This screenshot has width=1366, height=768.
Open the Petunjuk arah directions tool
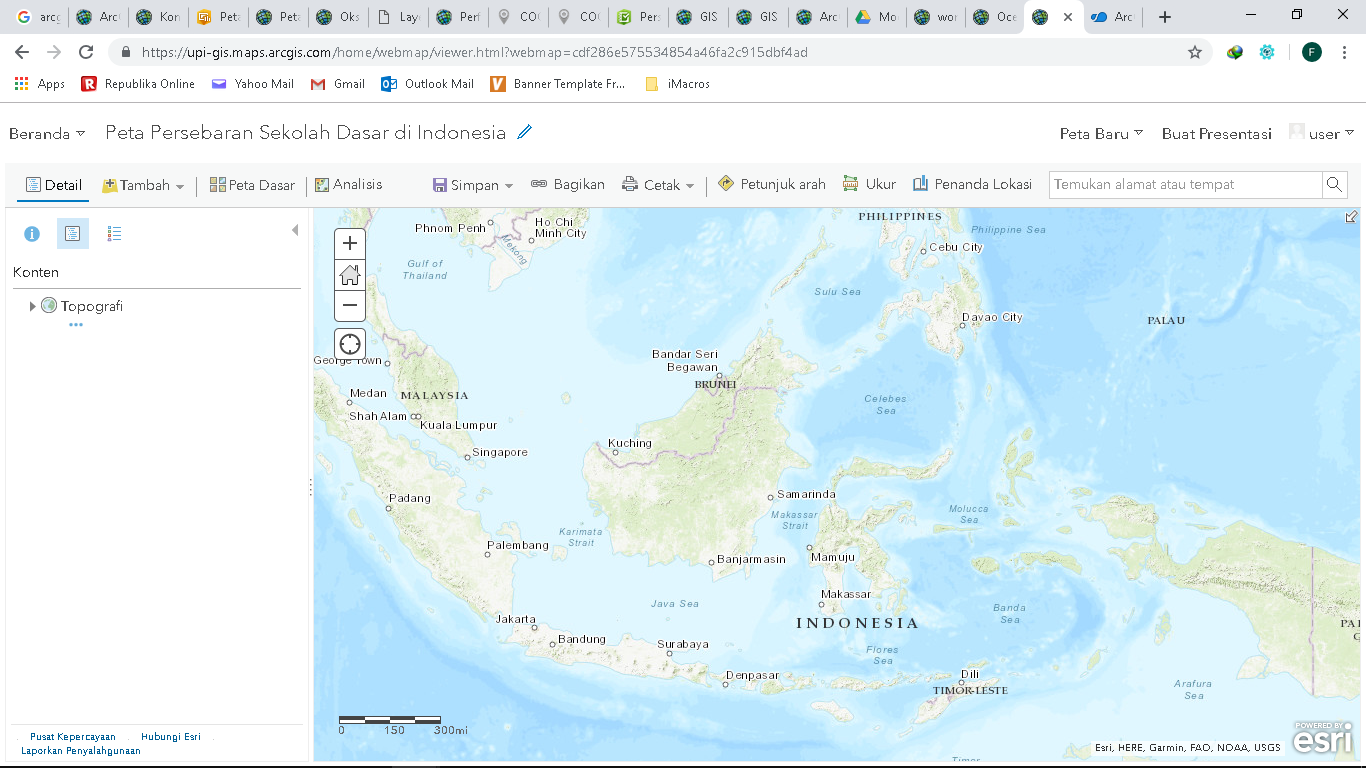click(x=772, y=184)
